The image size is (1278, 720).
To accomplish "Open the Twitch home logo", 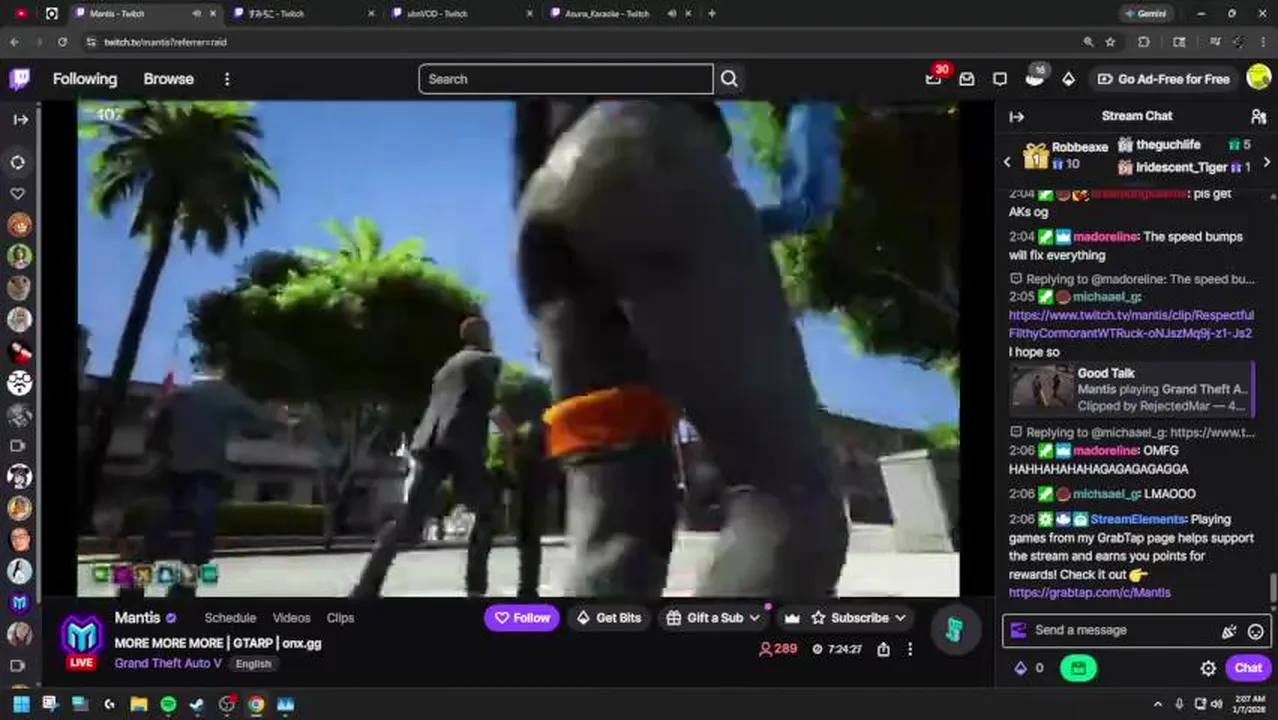I will (20, 79).
